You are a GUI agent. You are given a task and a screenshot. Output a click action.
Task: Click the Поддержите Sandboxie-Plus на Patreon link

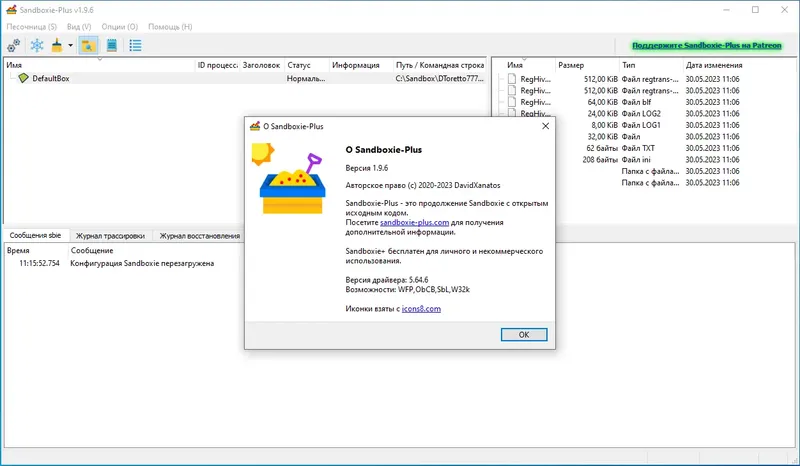(x=707, y=45)
